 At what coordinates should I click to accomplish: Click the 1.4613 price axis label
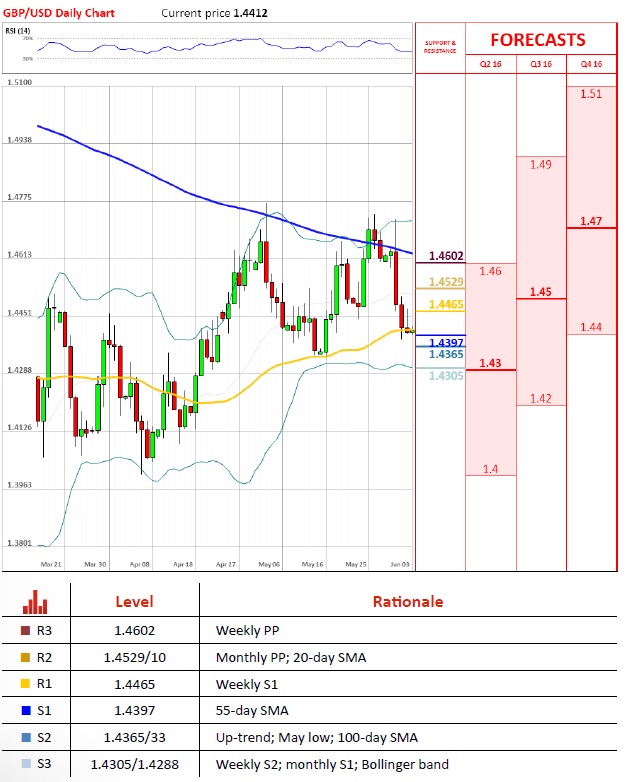point(19,255)
